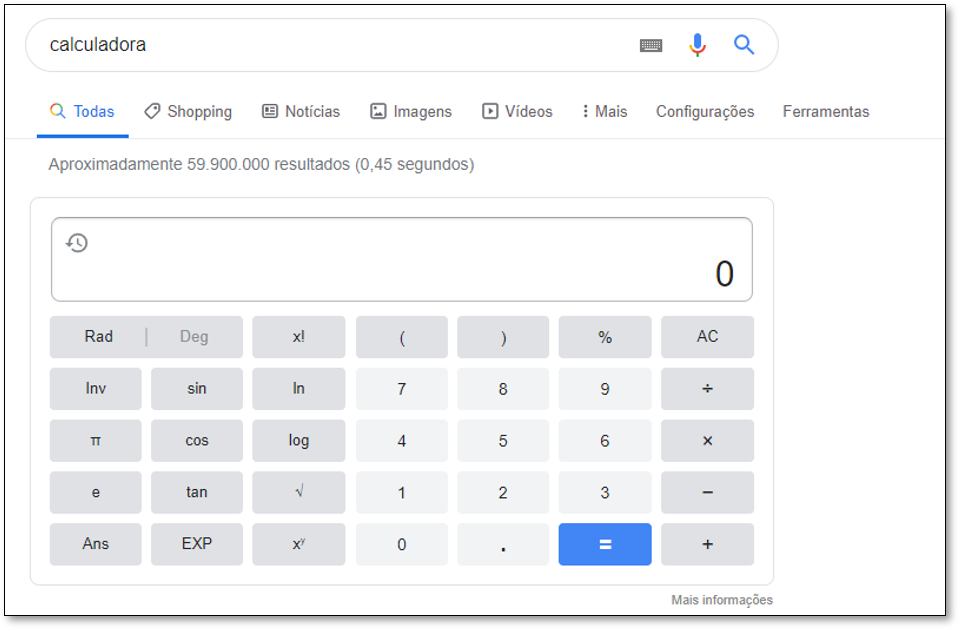
Task: Expand the Mais search options menu
Action: pos(605,112)
